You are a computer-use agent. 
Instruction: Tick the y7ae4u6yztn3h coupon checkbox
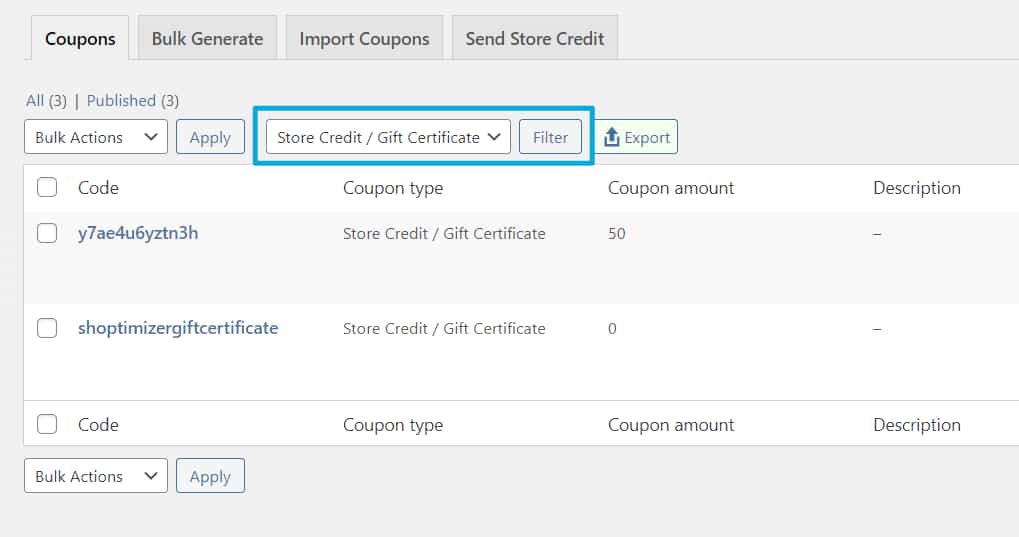click(x=47, y=233)
